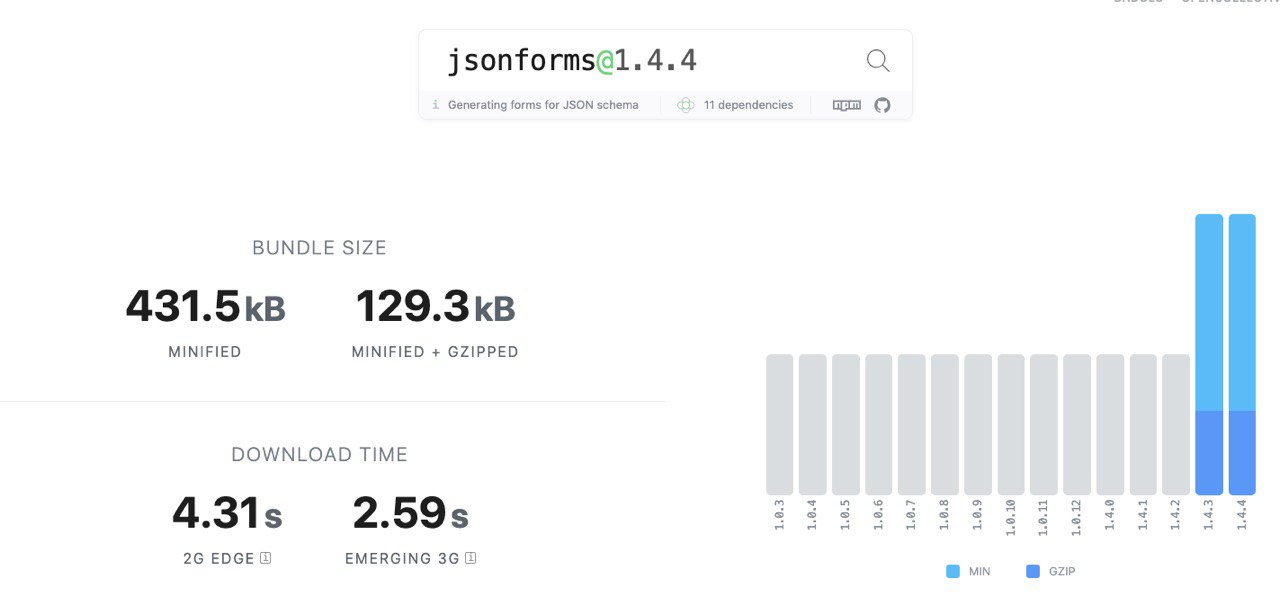This screenshot has width=1280, height=606.
Task: Select the version 1.0.8 bar
Action: coord(945,424)
